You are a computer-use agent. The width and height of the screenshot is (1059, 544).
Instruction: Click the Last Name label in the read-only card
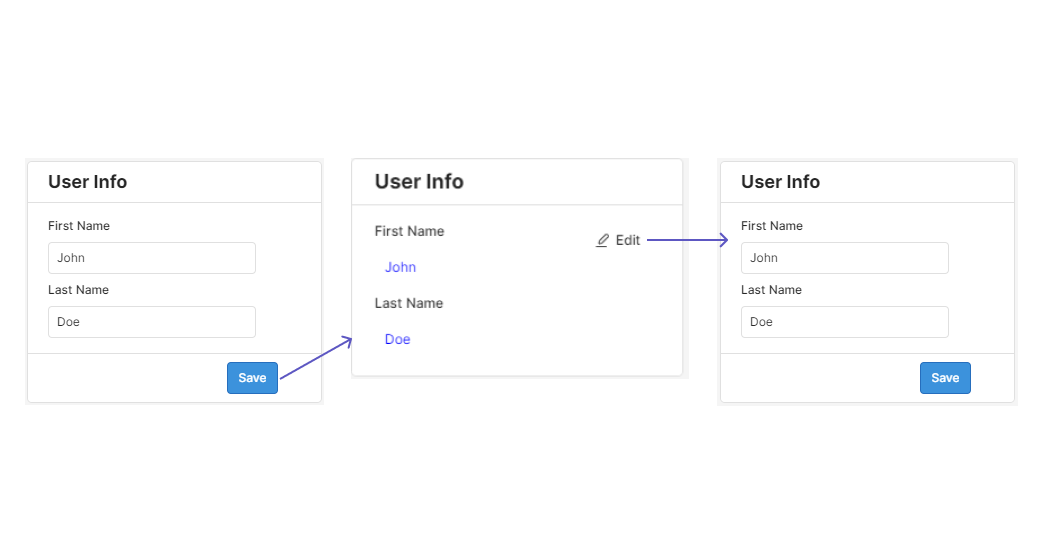pyautogui.click(x=409, y=303)
